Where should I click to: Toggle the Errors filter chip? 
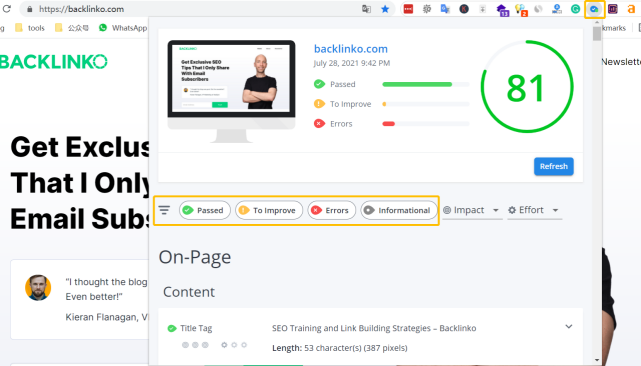(x=332, y=210)
